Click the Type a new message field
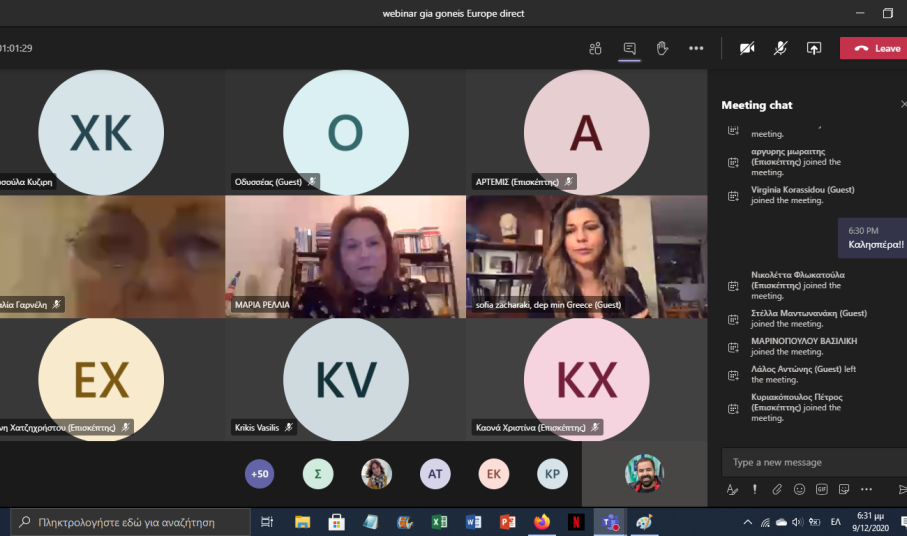 point(810,462)
